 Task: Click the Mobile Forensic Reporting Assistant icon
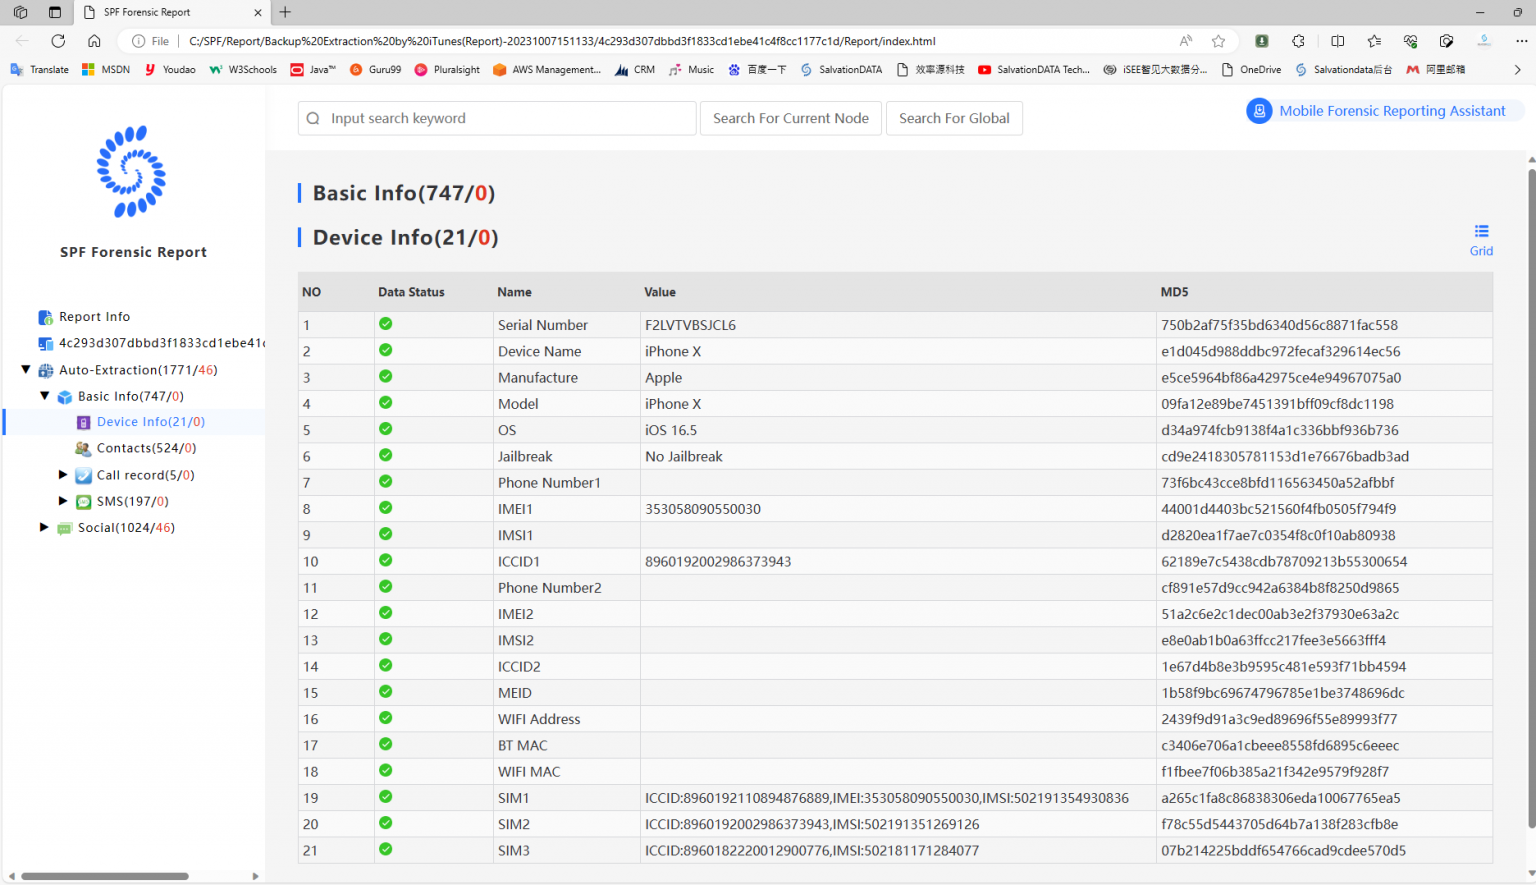[x=1259, y=111]
